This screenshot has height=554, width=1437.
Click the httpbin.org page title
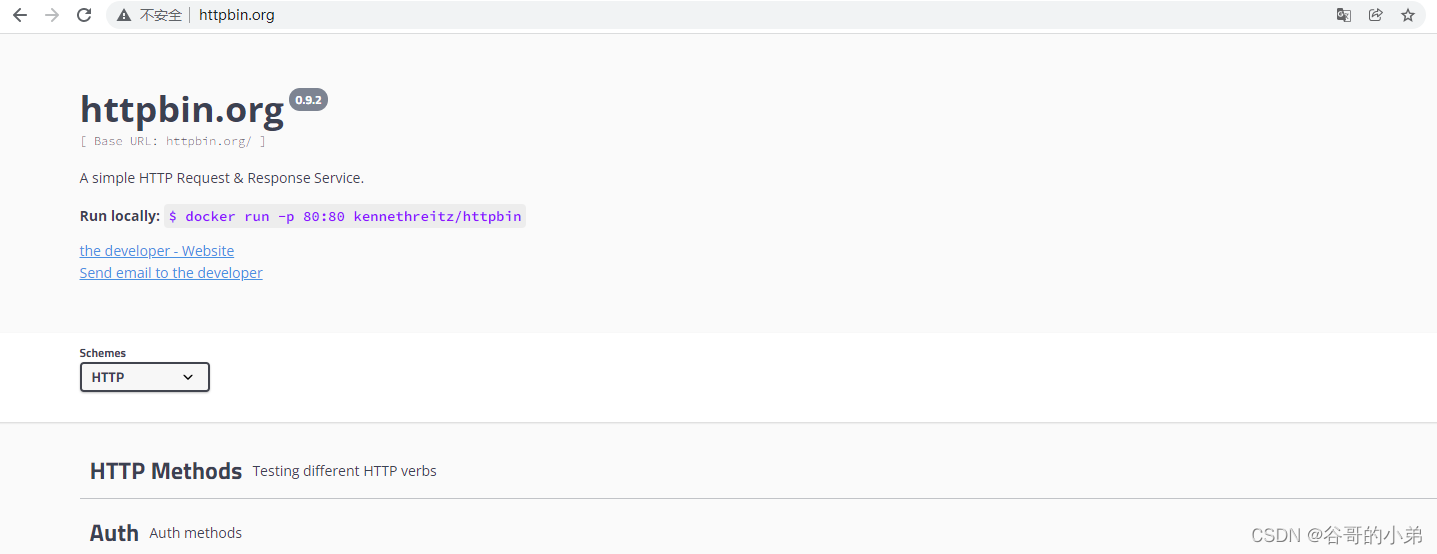pyautogui.click(x=182, y=110)
